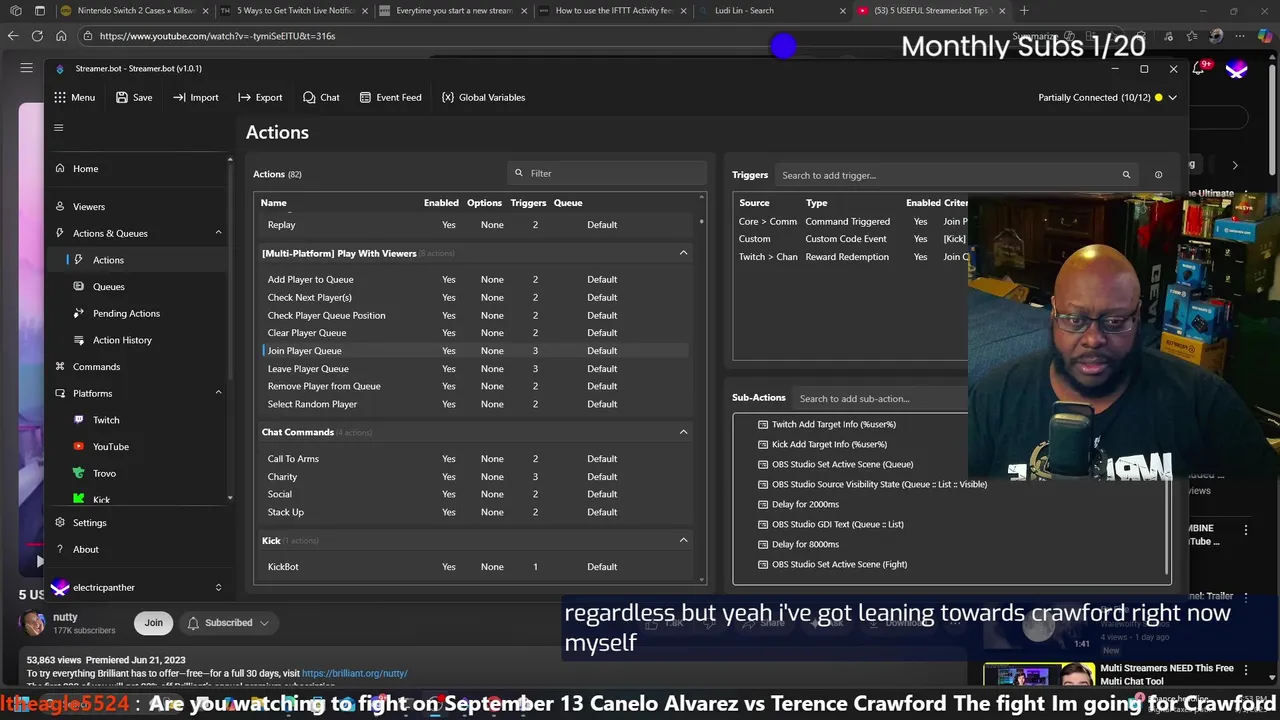Click the Export toolbar button

260,97
